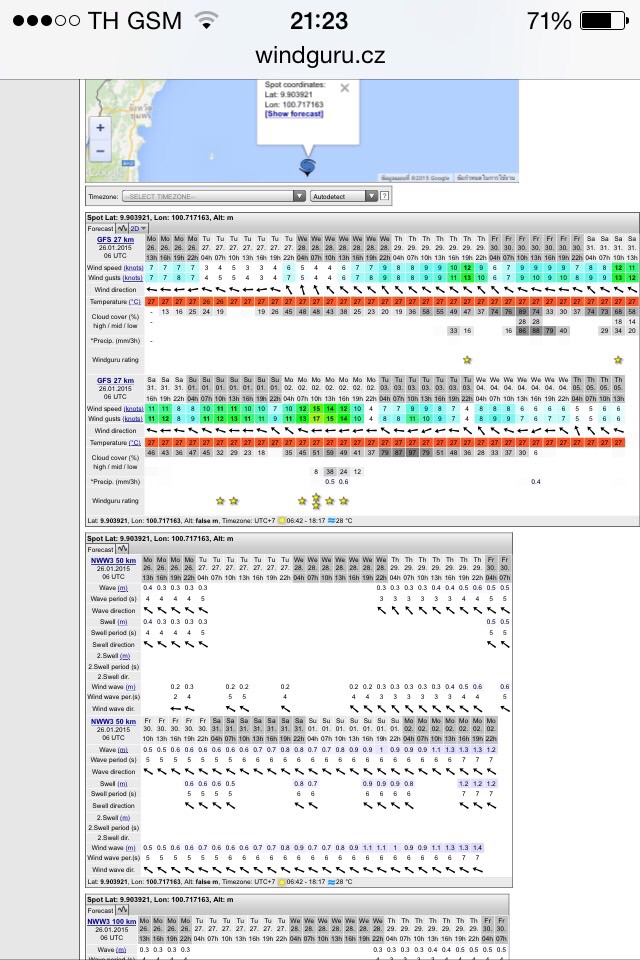Tap the battery icon in status bar
Viewport: 640px width, 960px height.
coord(604,21)
